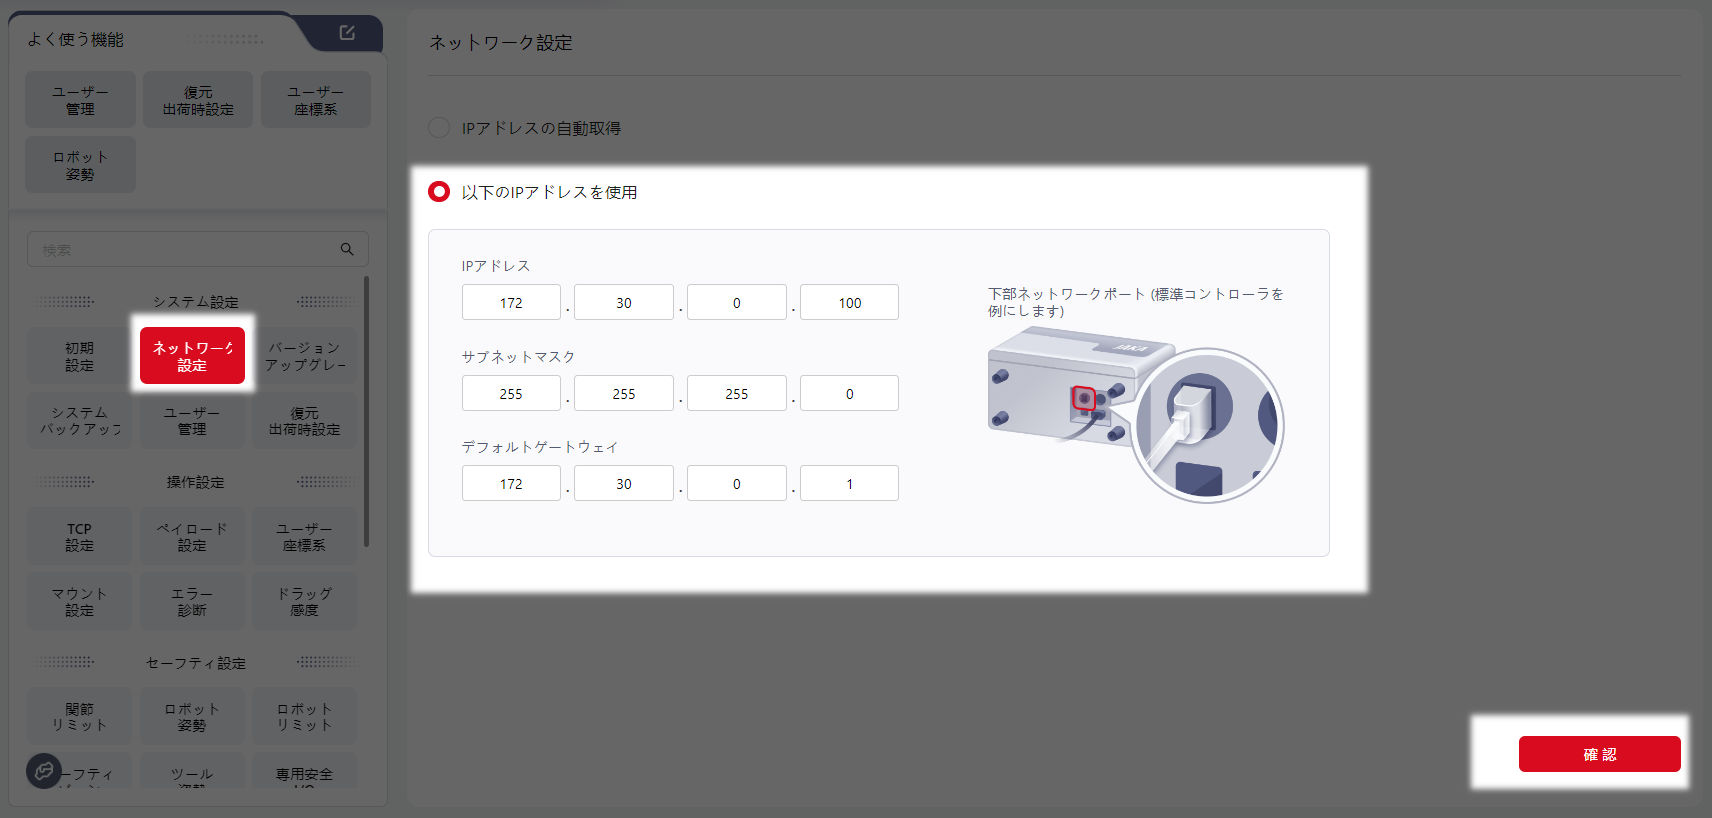Image resolution: width=1712 pixels, height=818 pixels.
Task: Select '以下のIPアドレスを使用' radio button
Action: tap(439, 192)
